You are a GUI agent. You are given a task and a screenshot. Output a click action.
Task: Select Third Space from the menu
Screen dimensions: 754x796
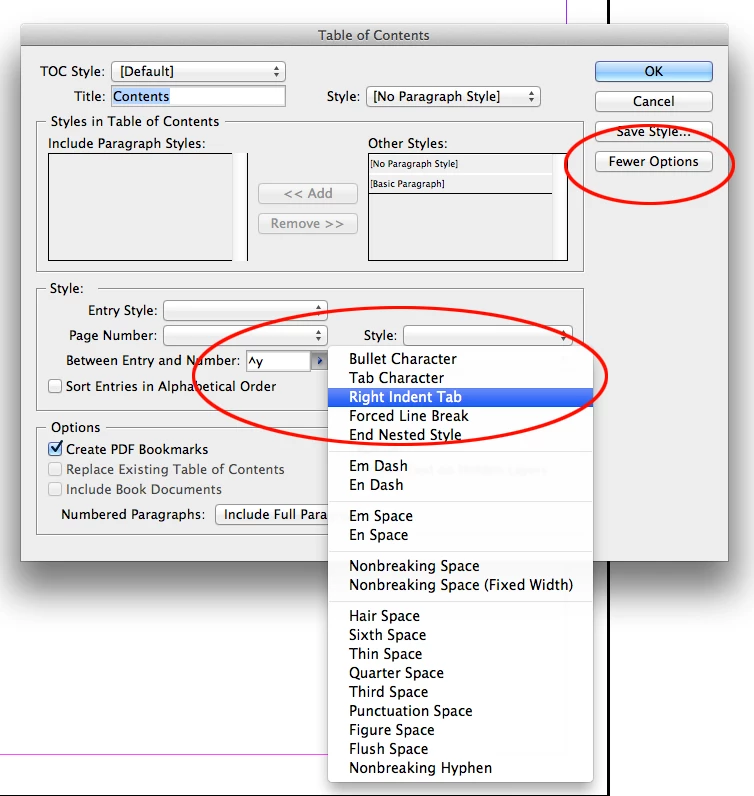pyautogui.click(x=460, y=692)
